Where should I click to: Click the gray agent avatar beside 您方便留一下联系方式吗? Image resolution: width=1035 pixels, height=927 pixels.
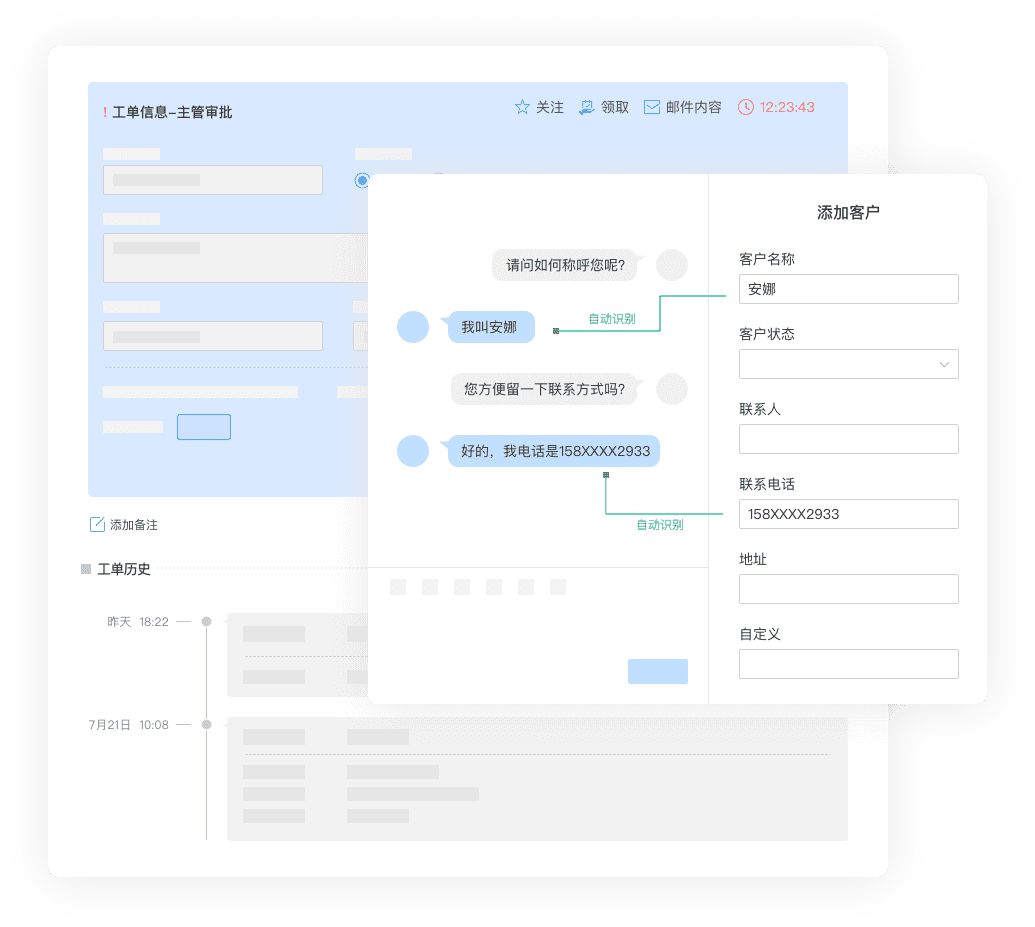click(x=672, y=389)
